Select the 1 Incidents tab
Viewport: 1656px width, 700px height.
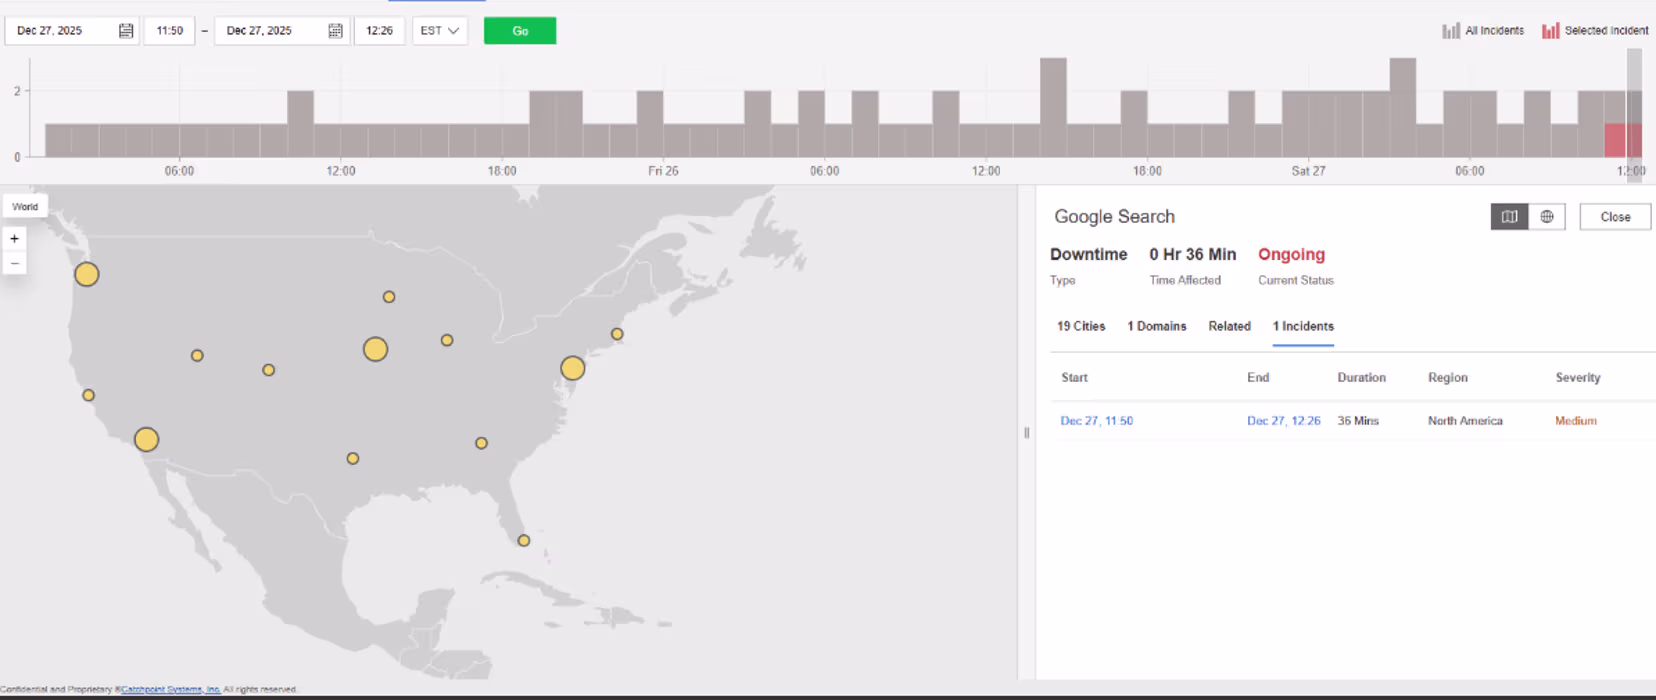1303,326
